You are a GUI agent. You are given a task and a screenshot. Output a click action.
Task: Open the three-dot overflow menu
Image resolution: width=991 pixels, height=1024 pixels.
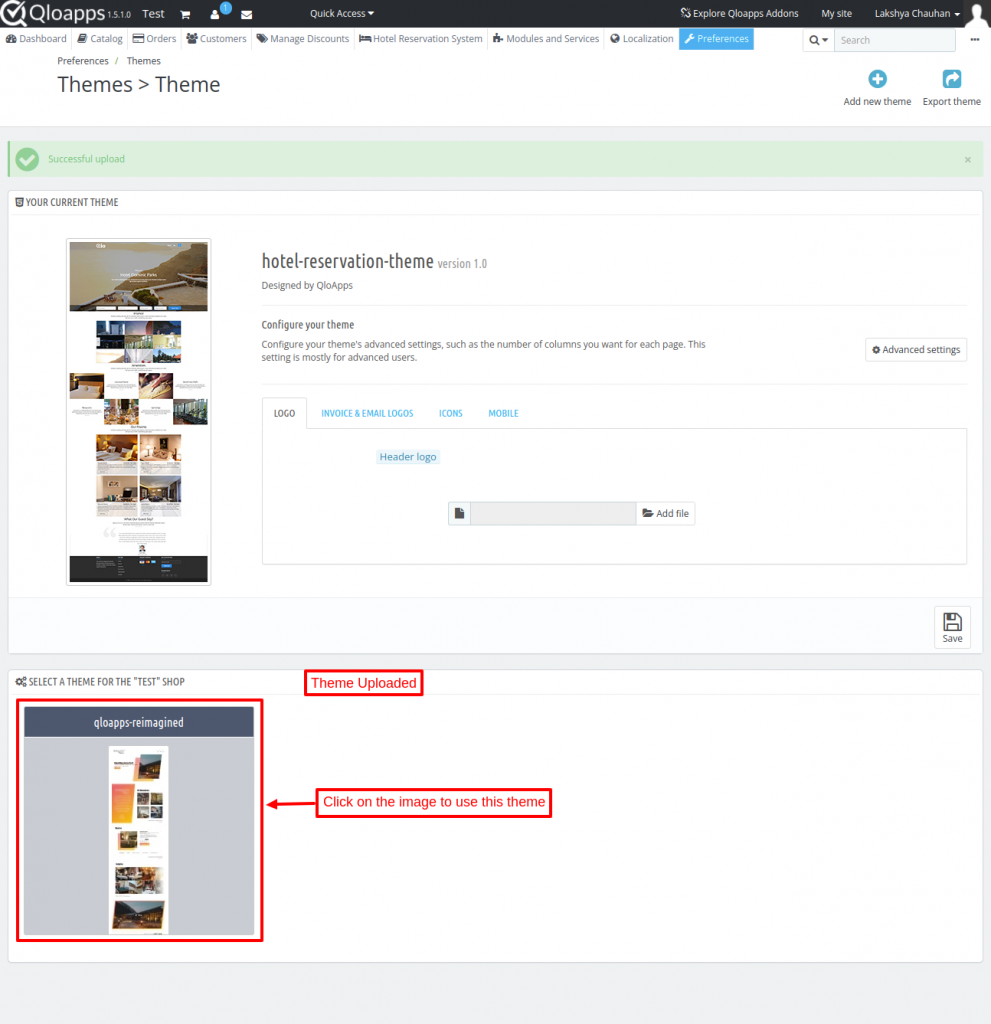[974, 39]
